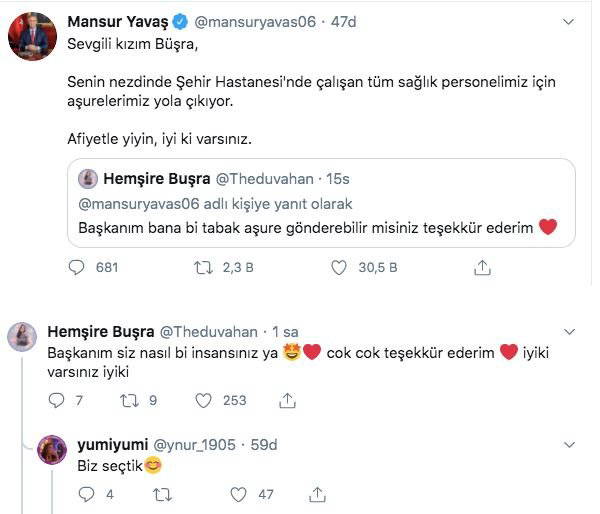Screen dimensions: 600x514
Task: Share Hemşire Buşra's thank-you tweet
Action: pos(287,400)
